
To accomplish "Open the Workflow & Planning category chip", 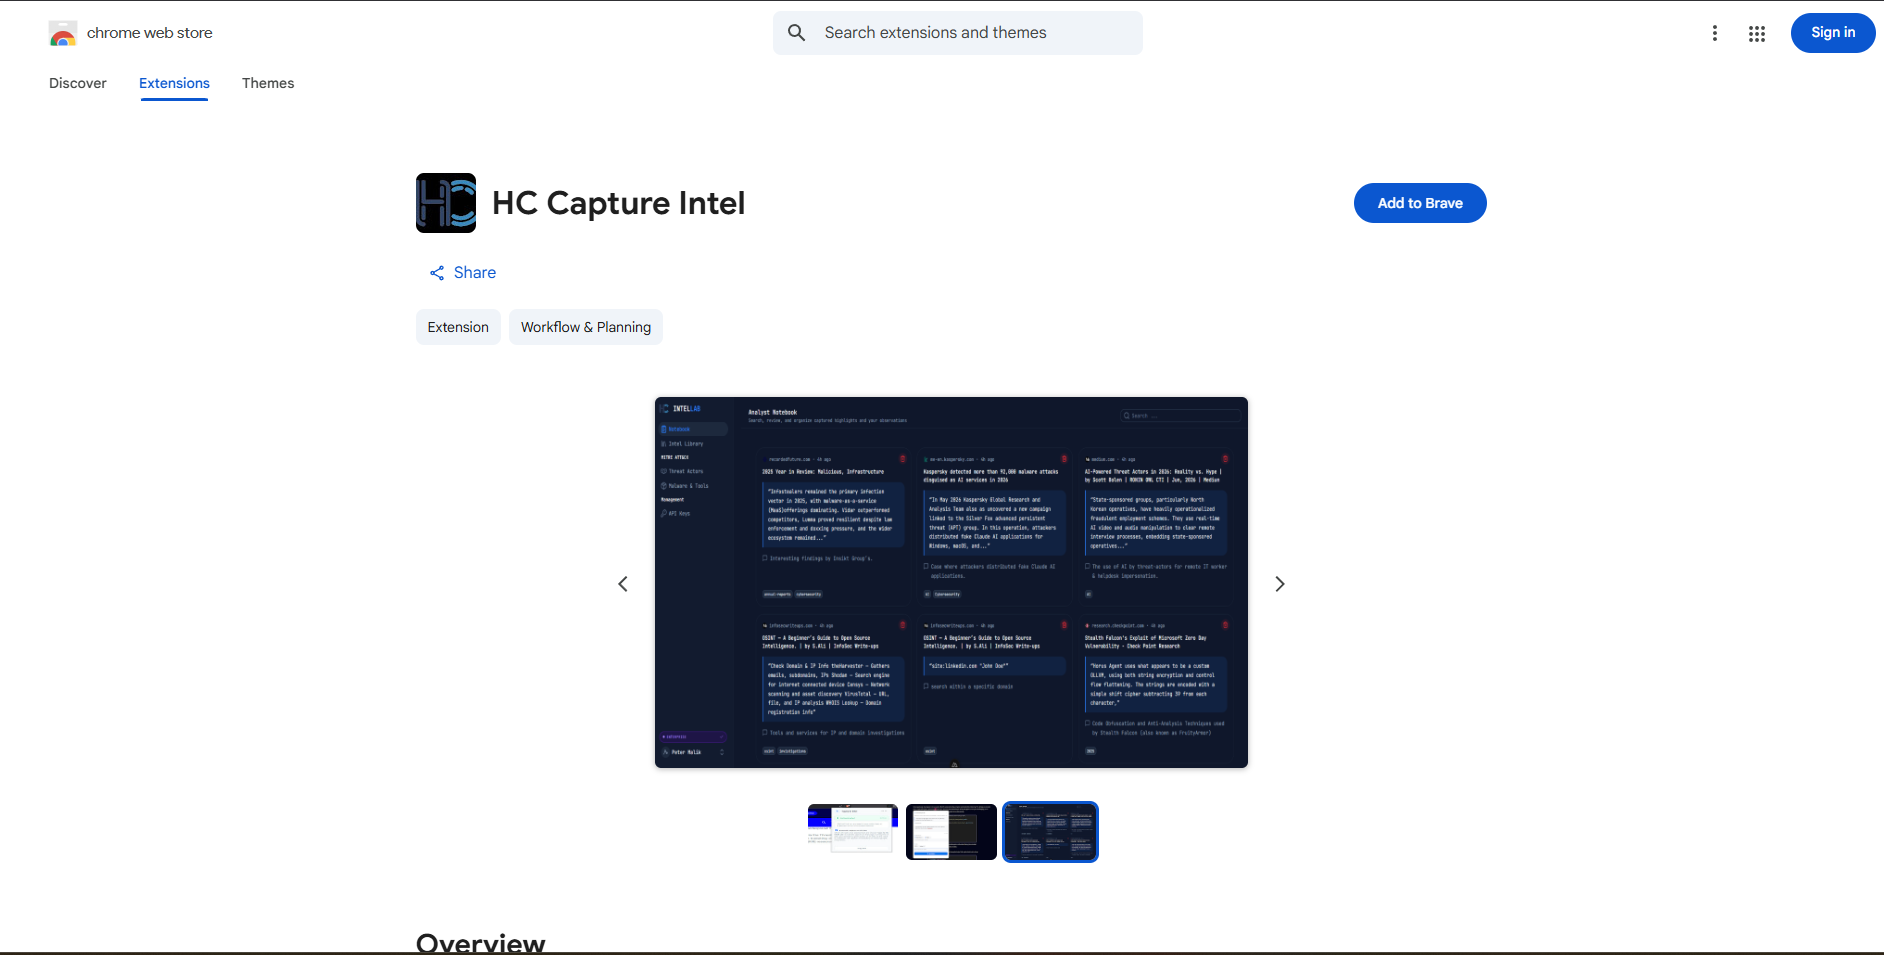I will (x=586, y=327).
